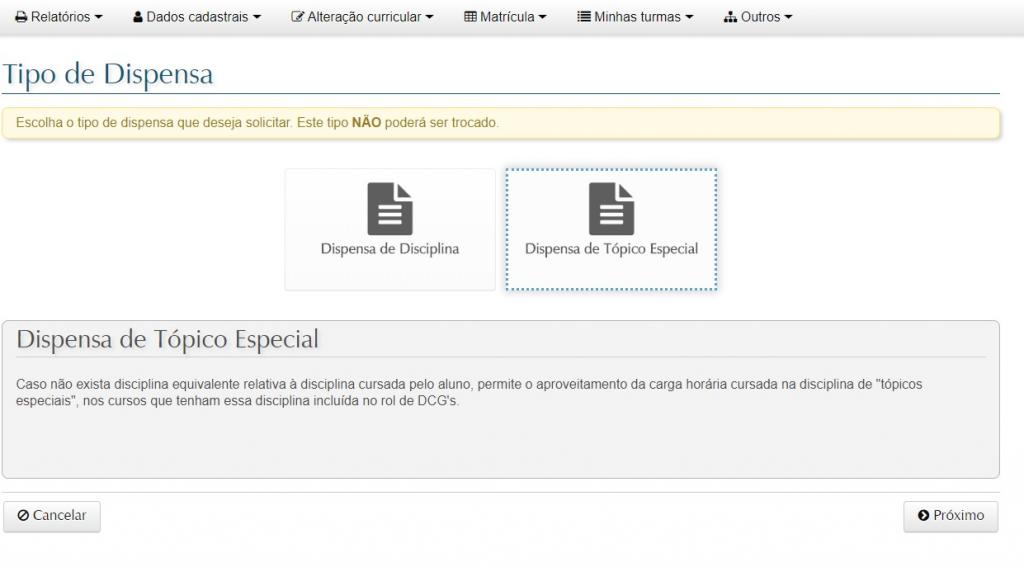Expand the Matrícula dropdown caret
1024x567 pixels.
[x=543, y=18]
